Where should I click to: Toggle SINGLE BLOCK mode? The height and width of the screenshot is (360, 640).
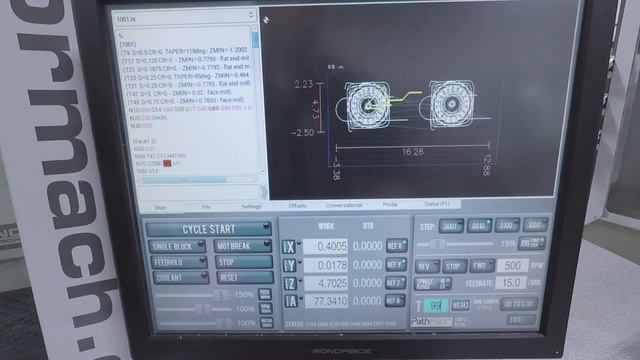(x=177, y=246)
